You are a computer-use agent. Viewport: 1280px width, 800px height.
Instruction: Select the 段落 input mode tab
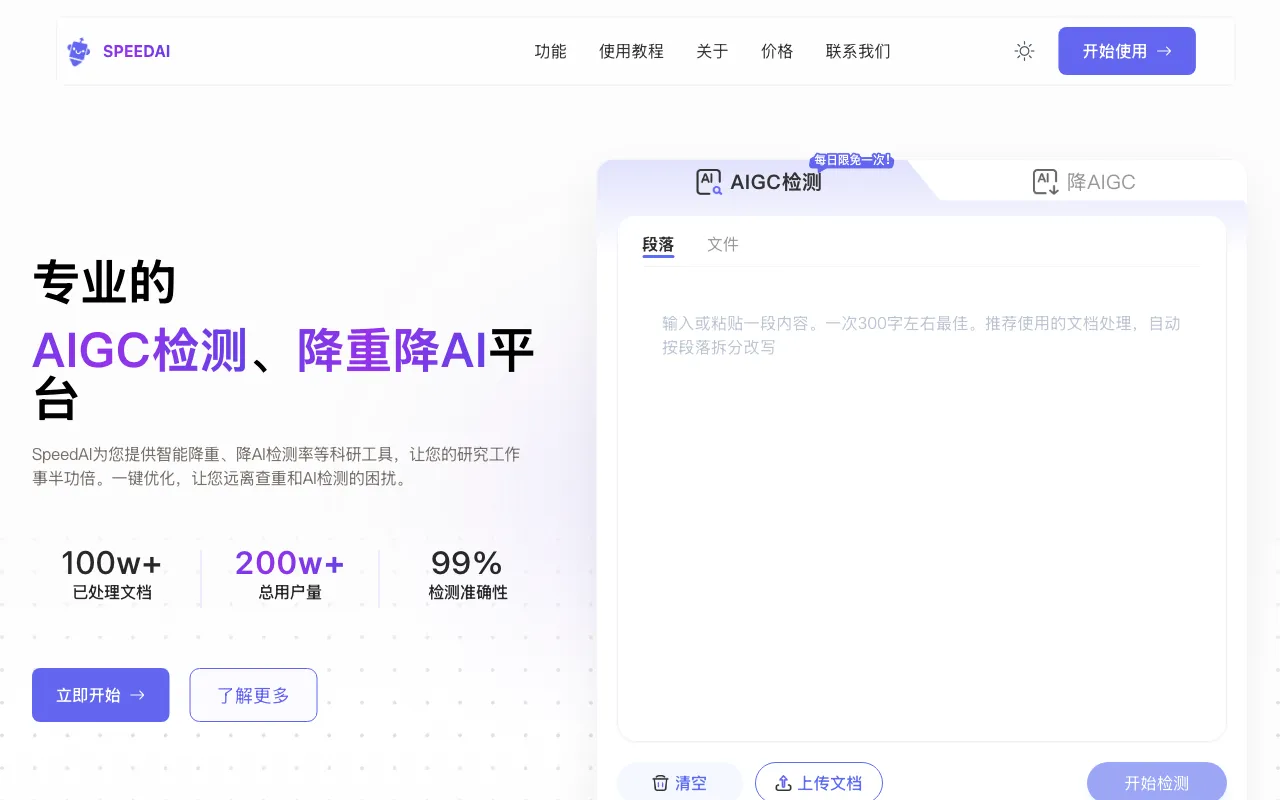pos(658,244)
